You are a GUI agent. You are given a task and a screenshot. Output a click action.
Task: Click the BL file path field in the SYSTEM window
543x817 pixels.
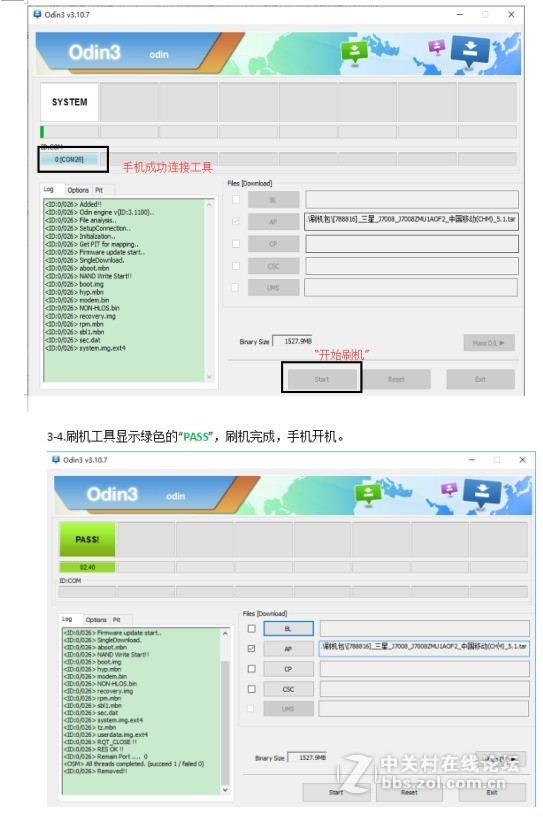pos(412,199)
